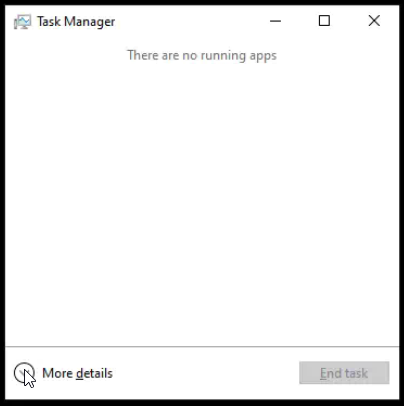Click the Task Manager app icon in title bar

(22, 22)
